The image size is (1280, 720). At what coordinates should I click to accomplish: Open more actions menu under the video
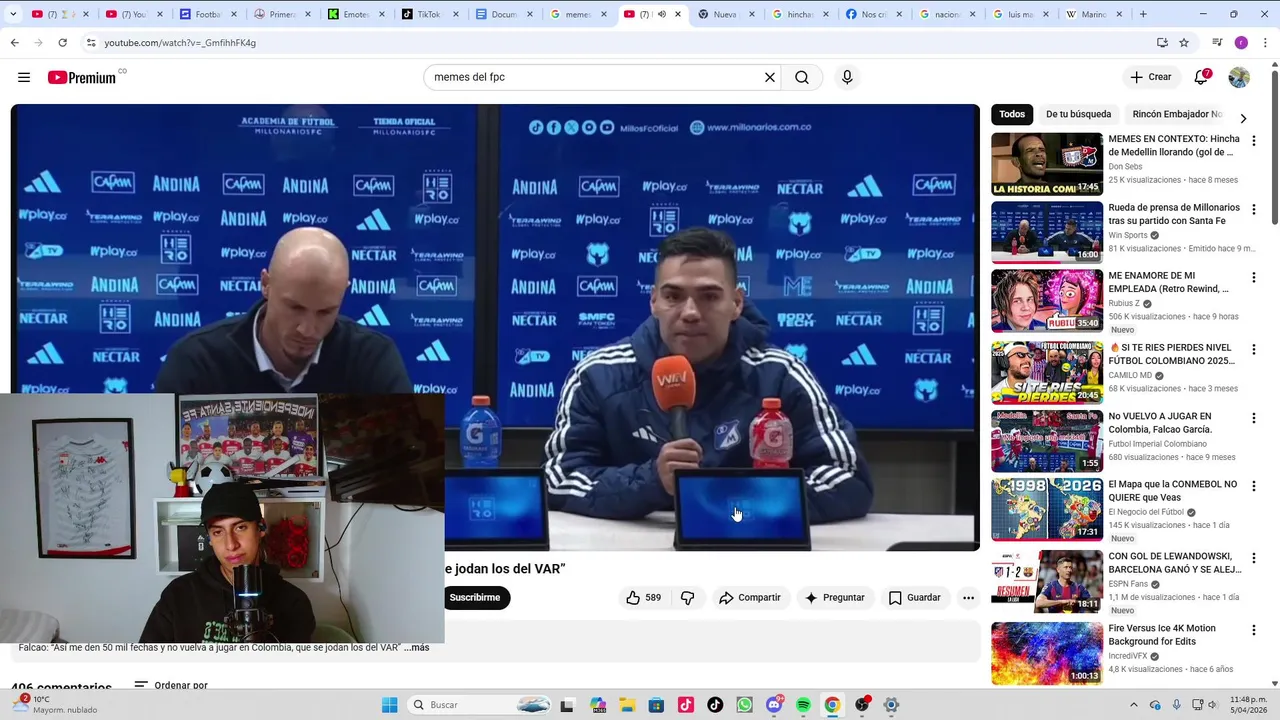click(x=968, y=597)
